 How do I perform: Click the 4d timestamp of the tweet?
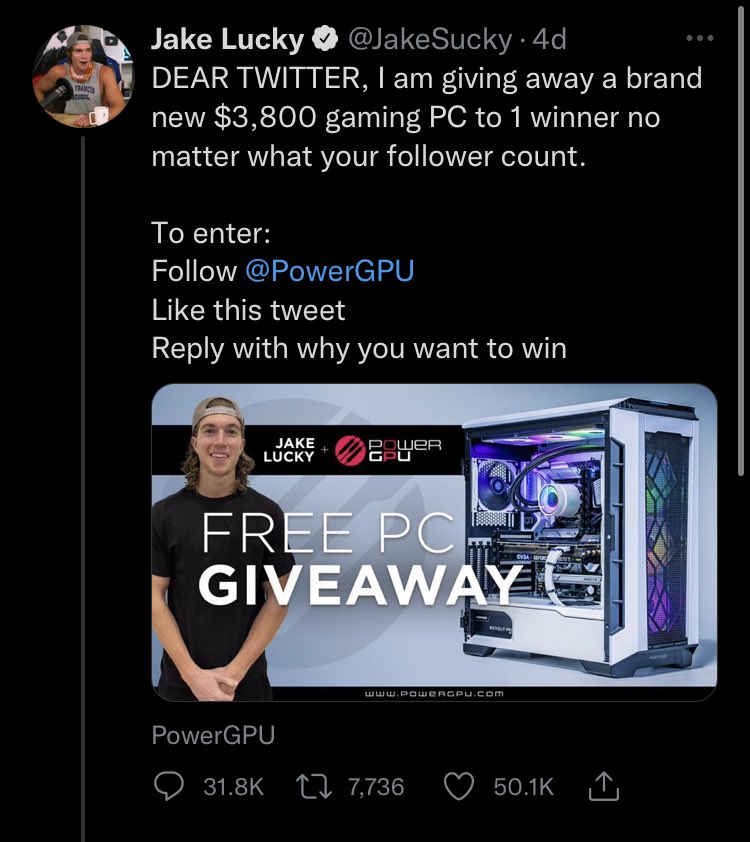pos(550,40)
